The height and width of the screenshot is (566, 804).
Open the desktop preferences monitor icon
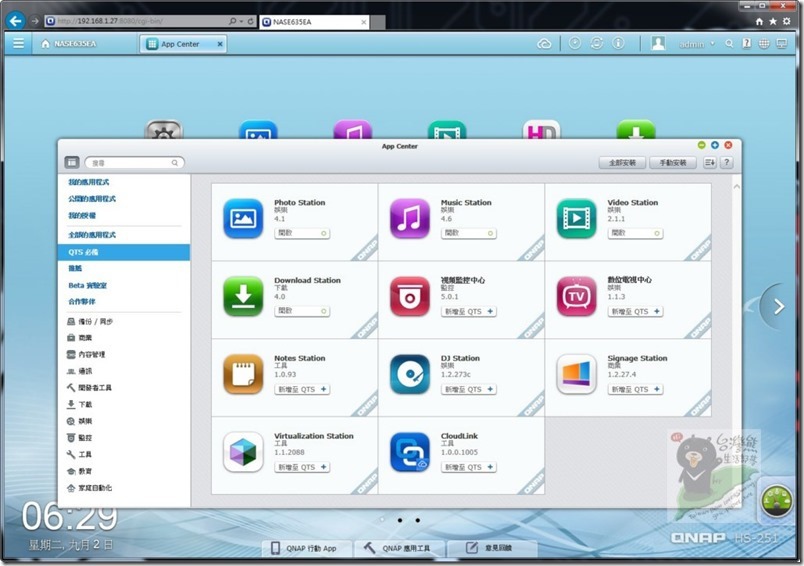[782, 44]
